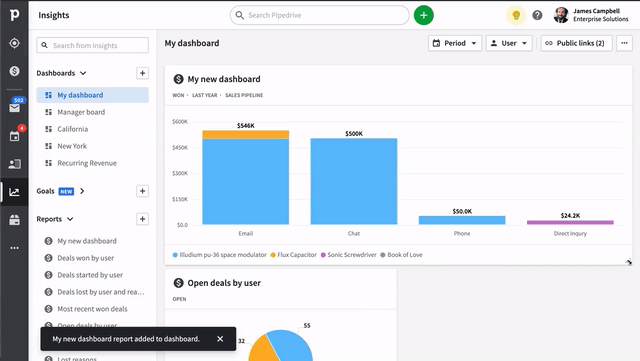
Task: Open Leads from the target icon
Action: (x=14, y=43)
